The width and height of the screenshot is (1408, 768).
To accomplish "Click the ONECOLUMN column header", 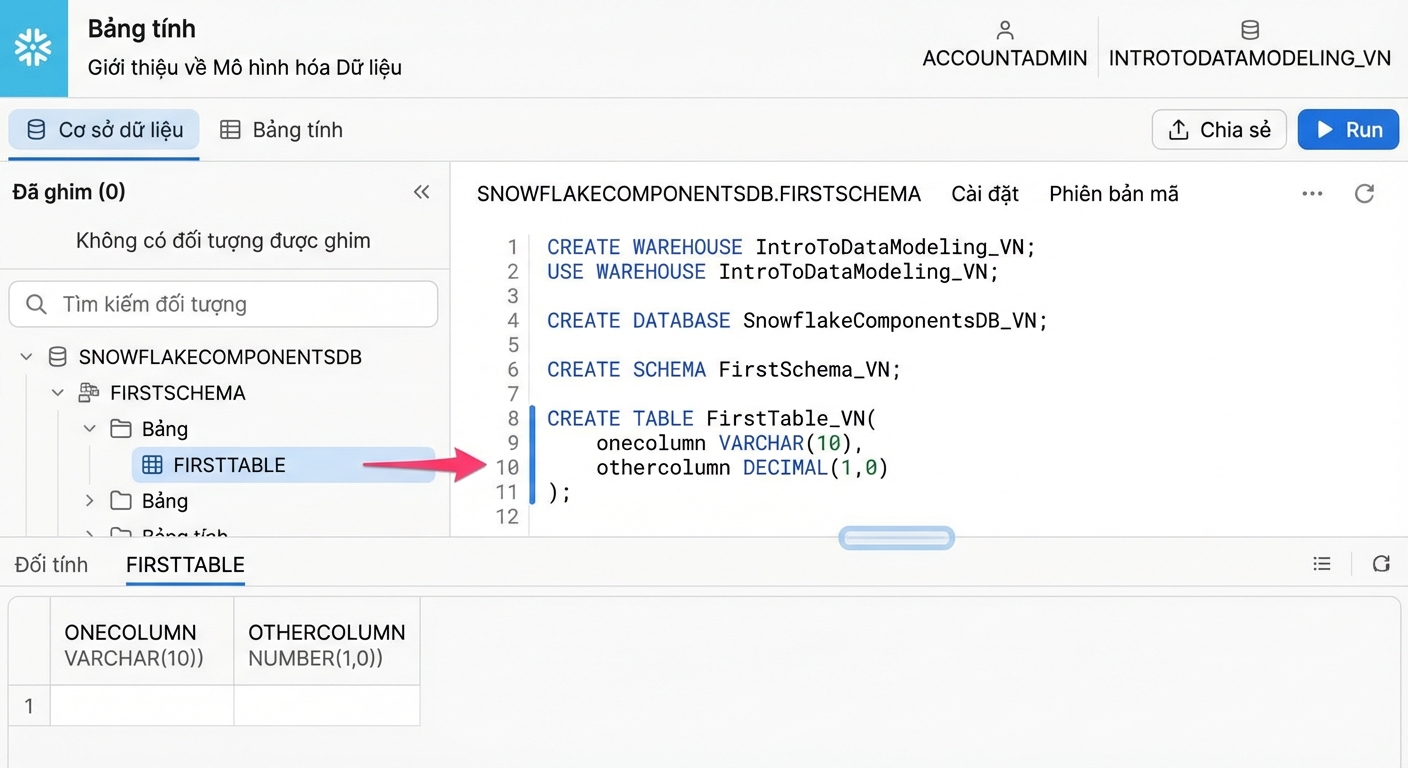I will pyautogui.click(x=142, y=644).
